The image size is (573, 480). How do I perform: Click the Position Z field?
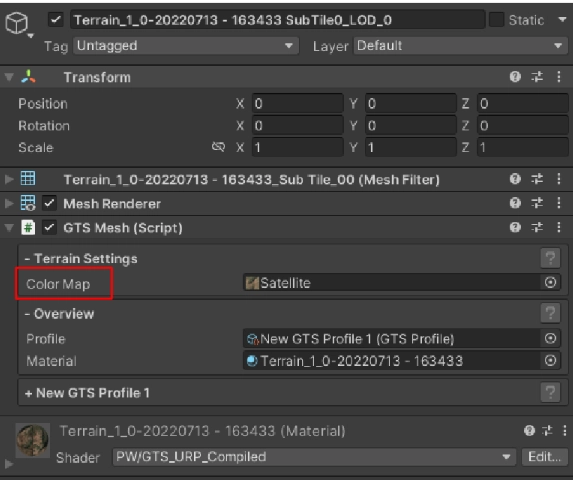523,103
